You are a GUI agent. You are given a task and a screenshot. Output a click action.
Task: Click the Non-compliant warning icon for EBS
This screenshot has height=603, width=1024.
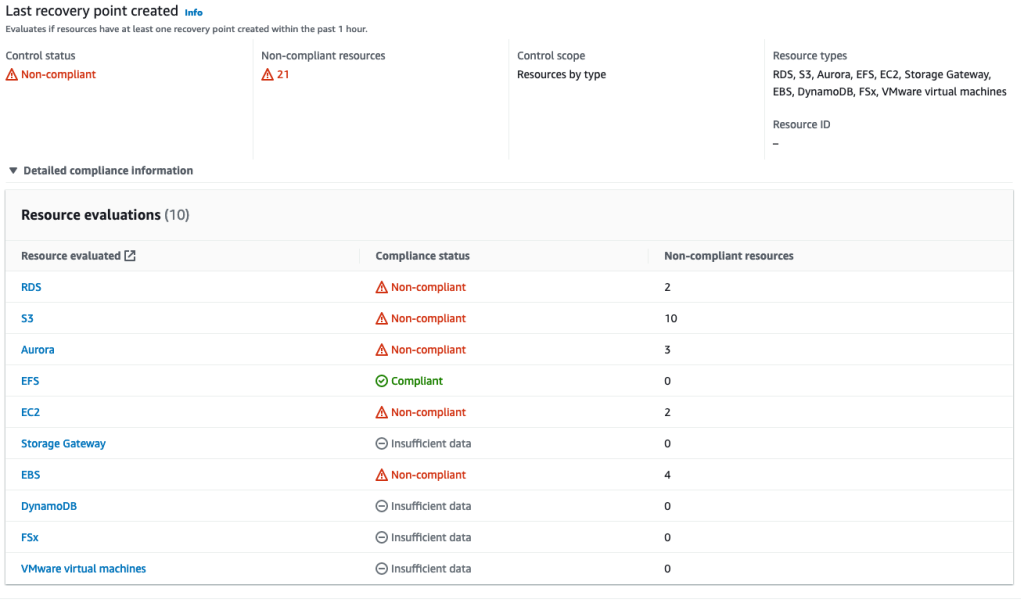380,474
